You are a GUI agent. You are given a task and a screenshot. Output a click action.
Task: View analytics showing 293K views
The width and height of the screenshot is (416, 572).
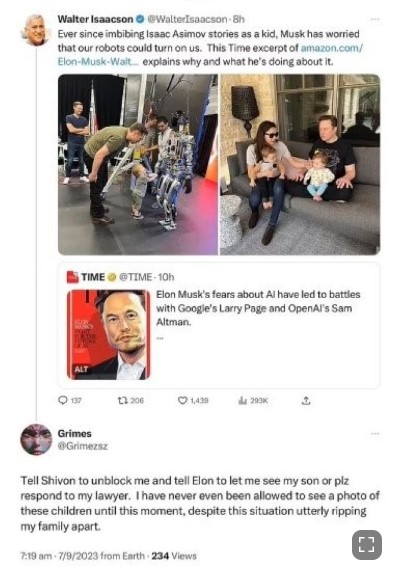[242, 400]
